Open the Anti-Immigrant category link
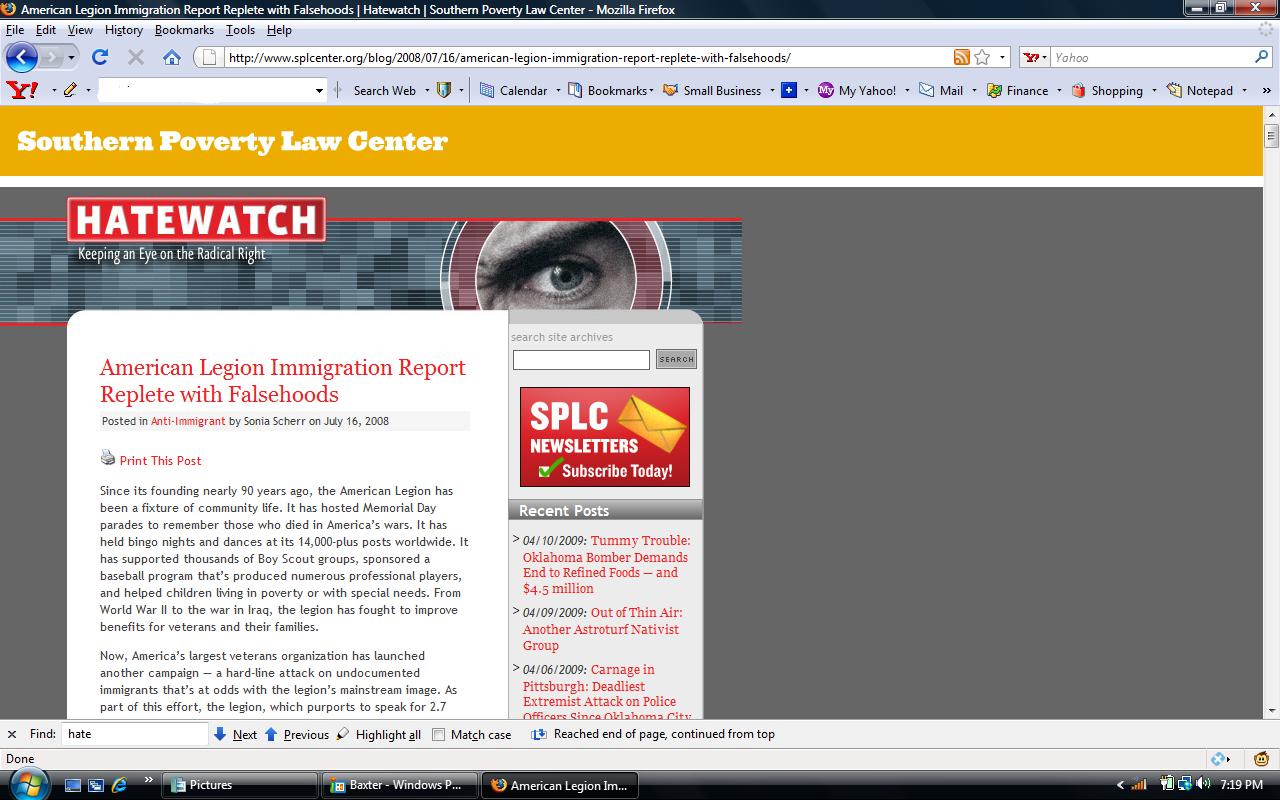This screenshot has width=1280, height=800. click(188, 421)
